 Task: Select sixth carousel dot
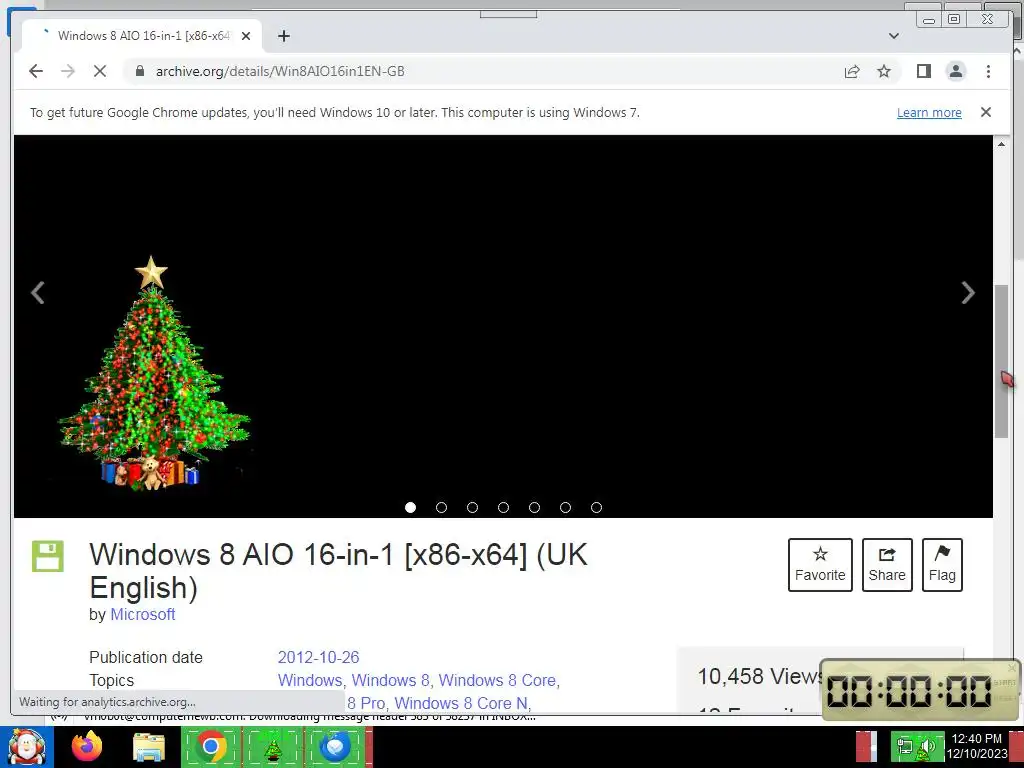pyautogui.click(x=566, y=507)
